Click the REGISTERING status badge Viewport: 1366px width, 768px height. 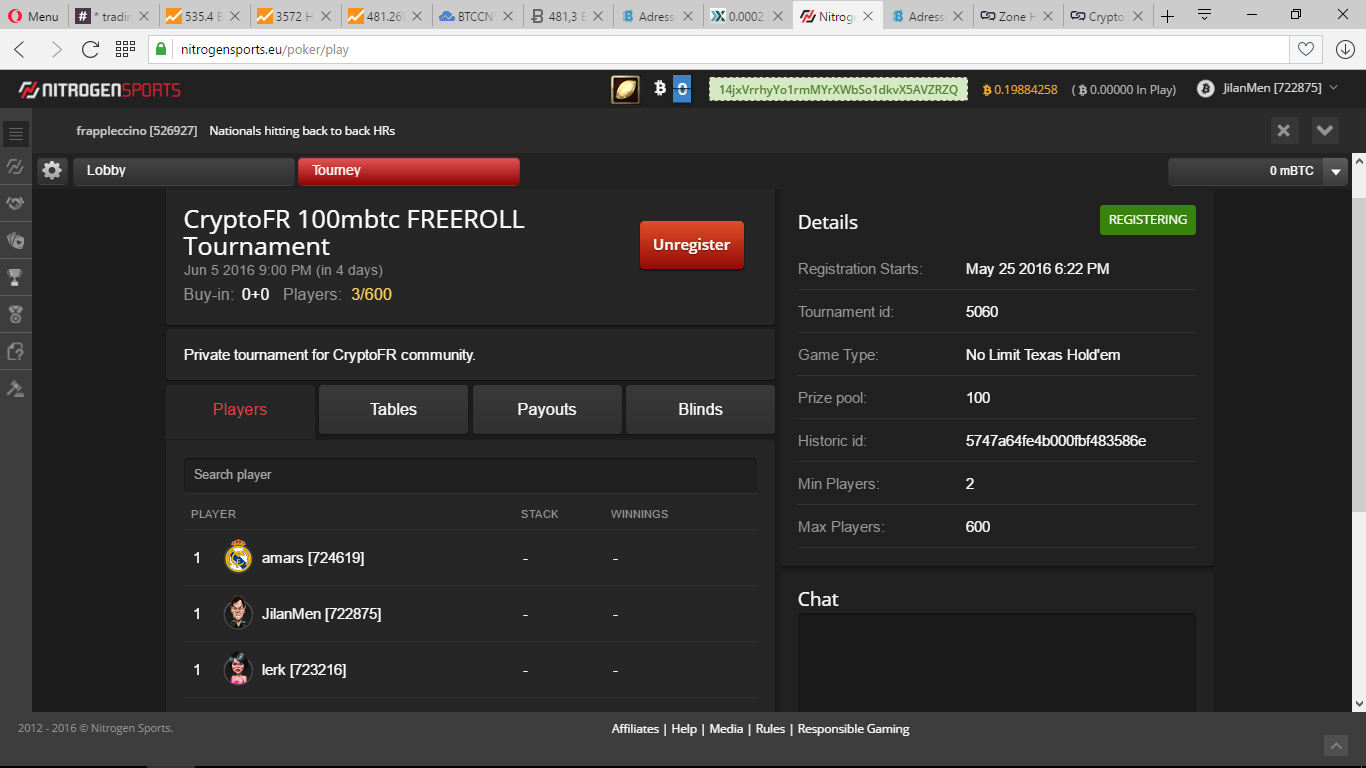pos(1148,220)
